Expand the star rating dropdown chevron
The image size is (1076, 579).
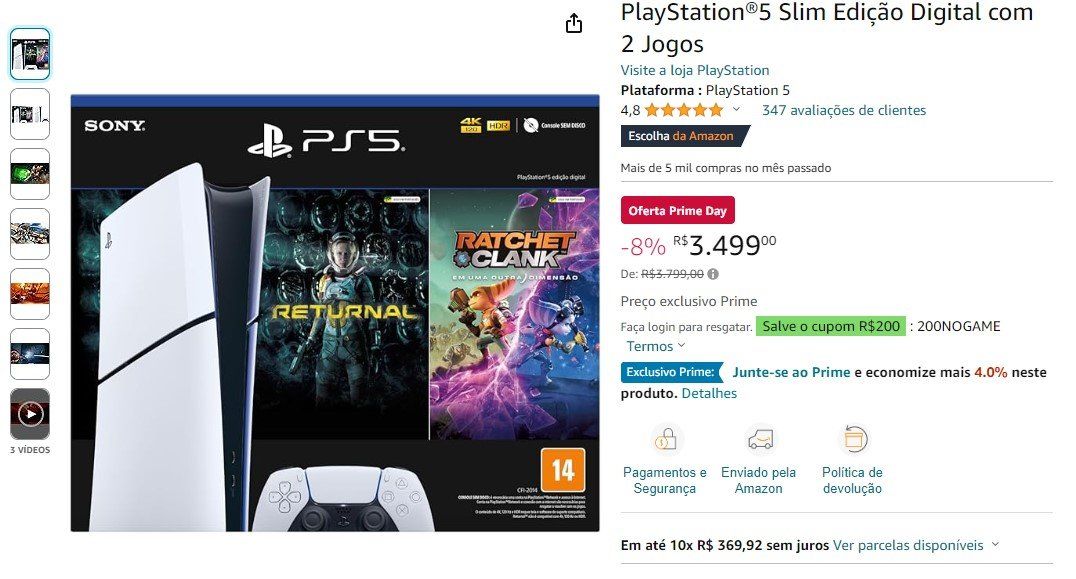click(x=736, y=109)
